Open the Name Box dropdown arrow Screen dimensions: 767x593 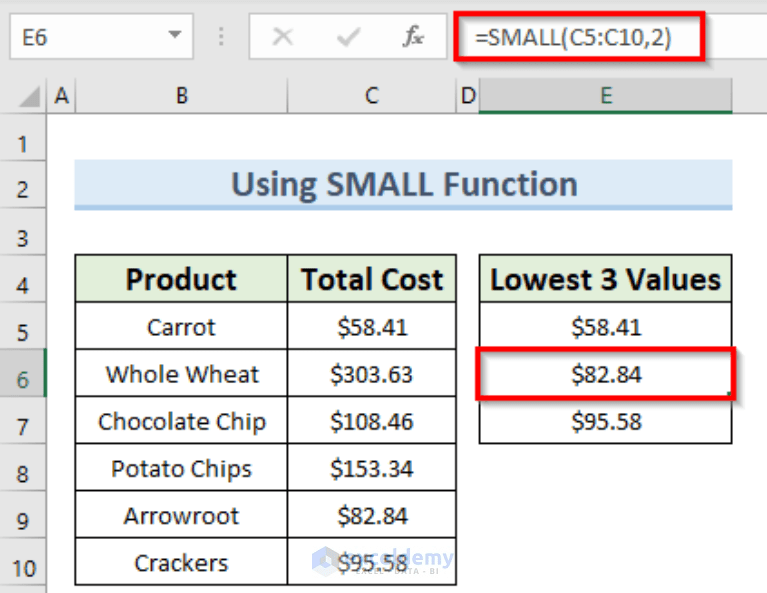coord(175,35)
